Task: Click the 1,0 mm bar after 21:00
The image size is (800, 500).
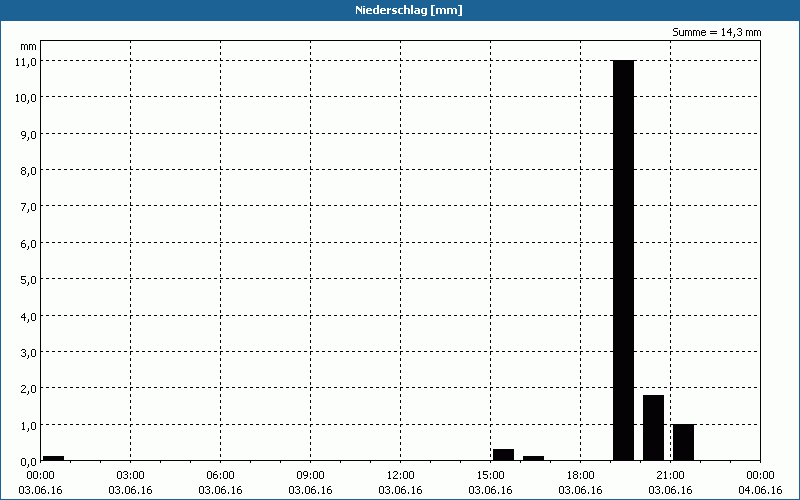Action: pyautogui.click(x=683, y=442)
